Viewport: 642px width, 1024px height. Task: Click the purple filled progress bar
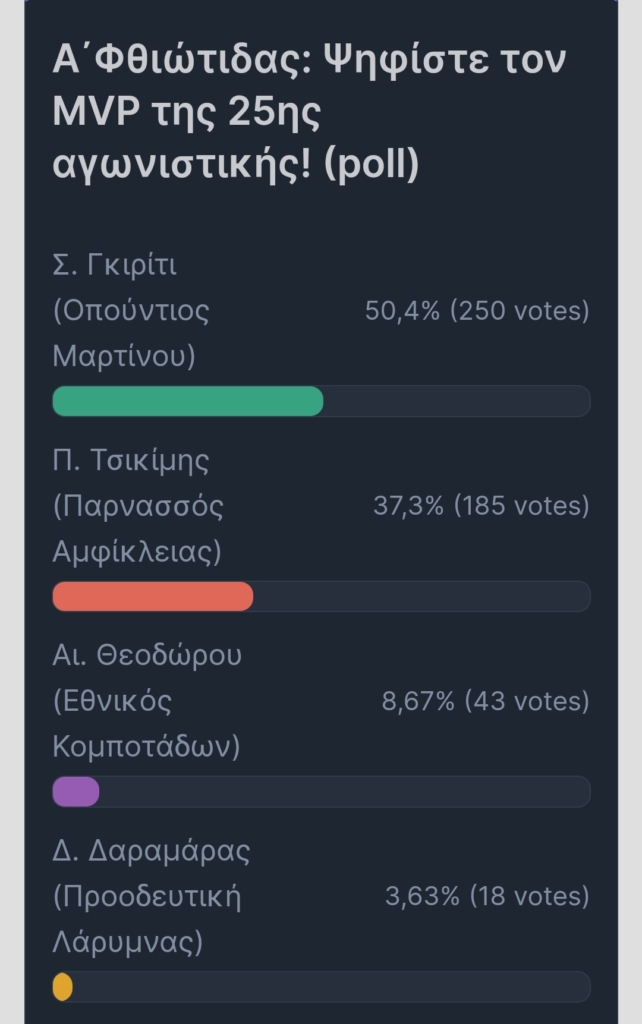pyautogui.click(x=76, y=792)
